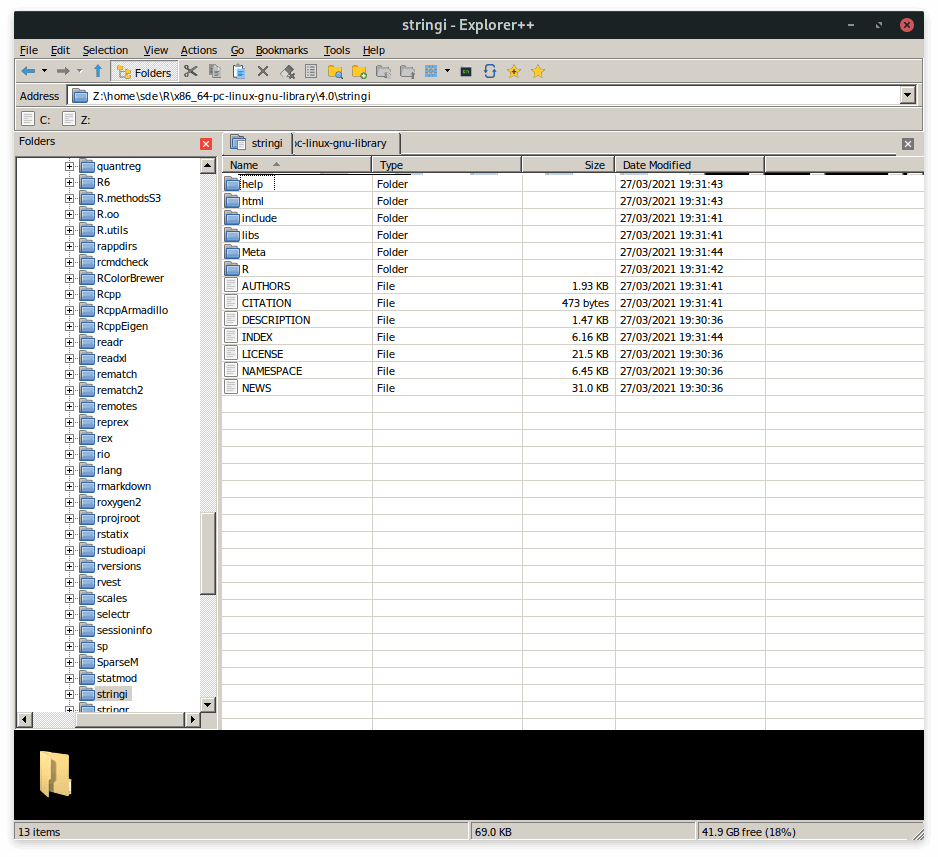Select the C: drive button
The width and height of the screenshot is (938, 857).
36,120
